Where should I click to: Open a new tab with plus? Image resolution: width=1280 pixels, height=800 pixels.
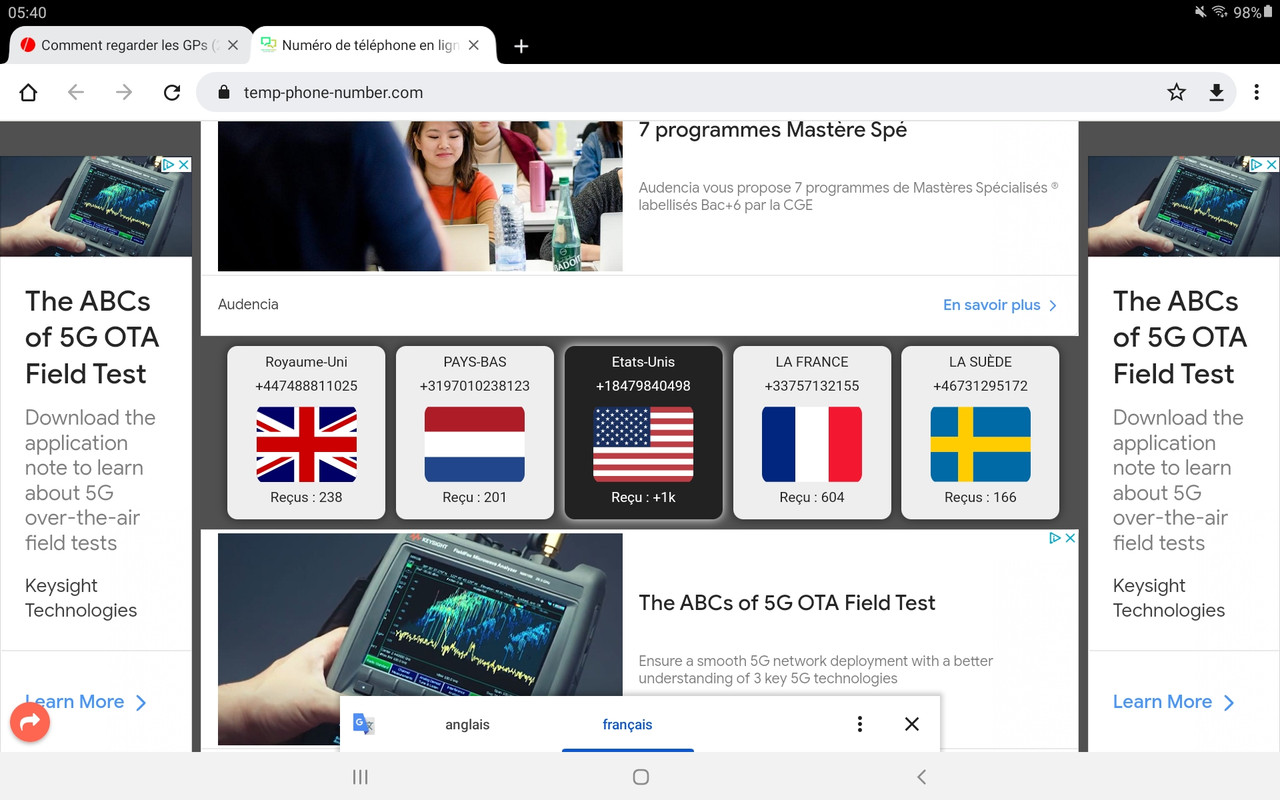click(x=521, y=46)
